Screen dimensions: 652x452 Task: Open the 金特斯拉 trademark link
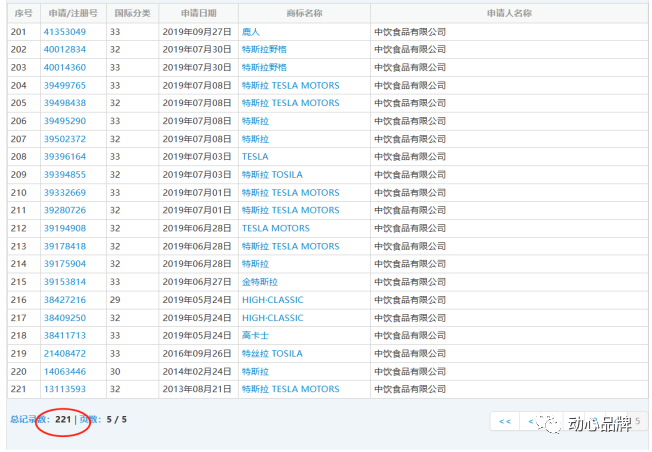click(260, 282)
